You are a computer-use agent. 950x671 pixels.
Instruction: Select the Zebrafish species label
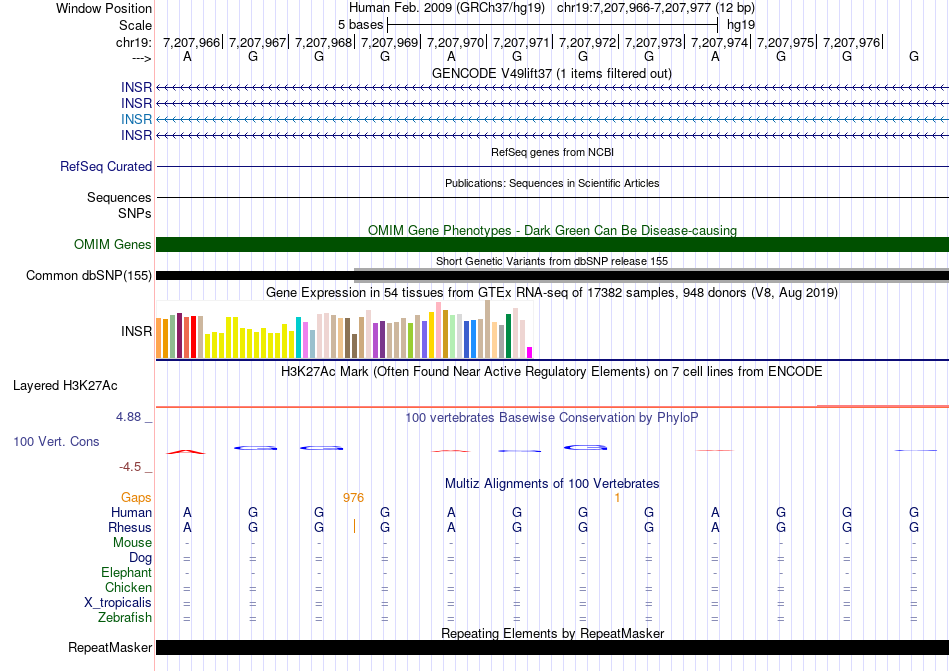[x=125, y=618]
